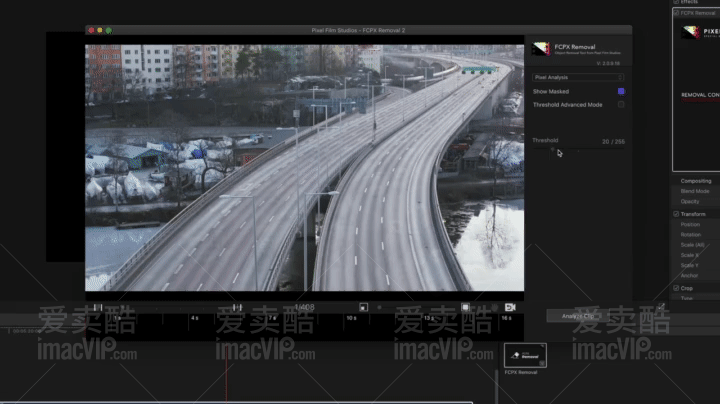Select the Compositing section header
The image size is (720, 404).
696,181
